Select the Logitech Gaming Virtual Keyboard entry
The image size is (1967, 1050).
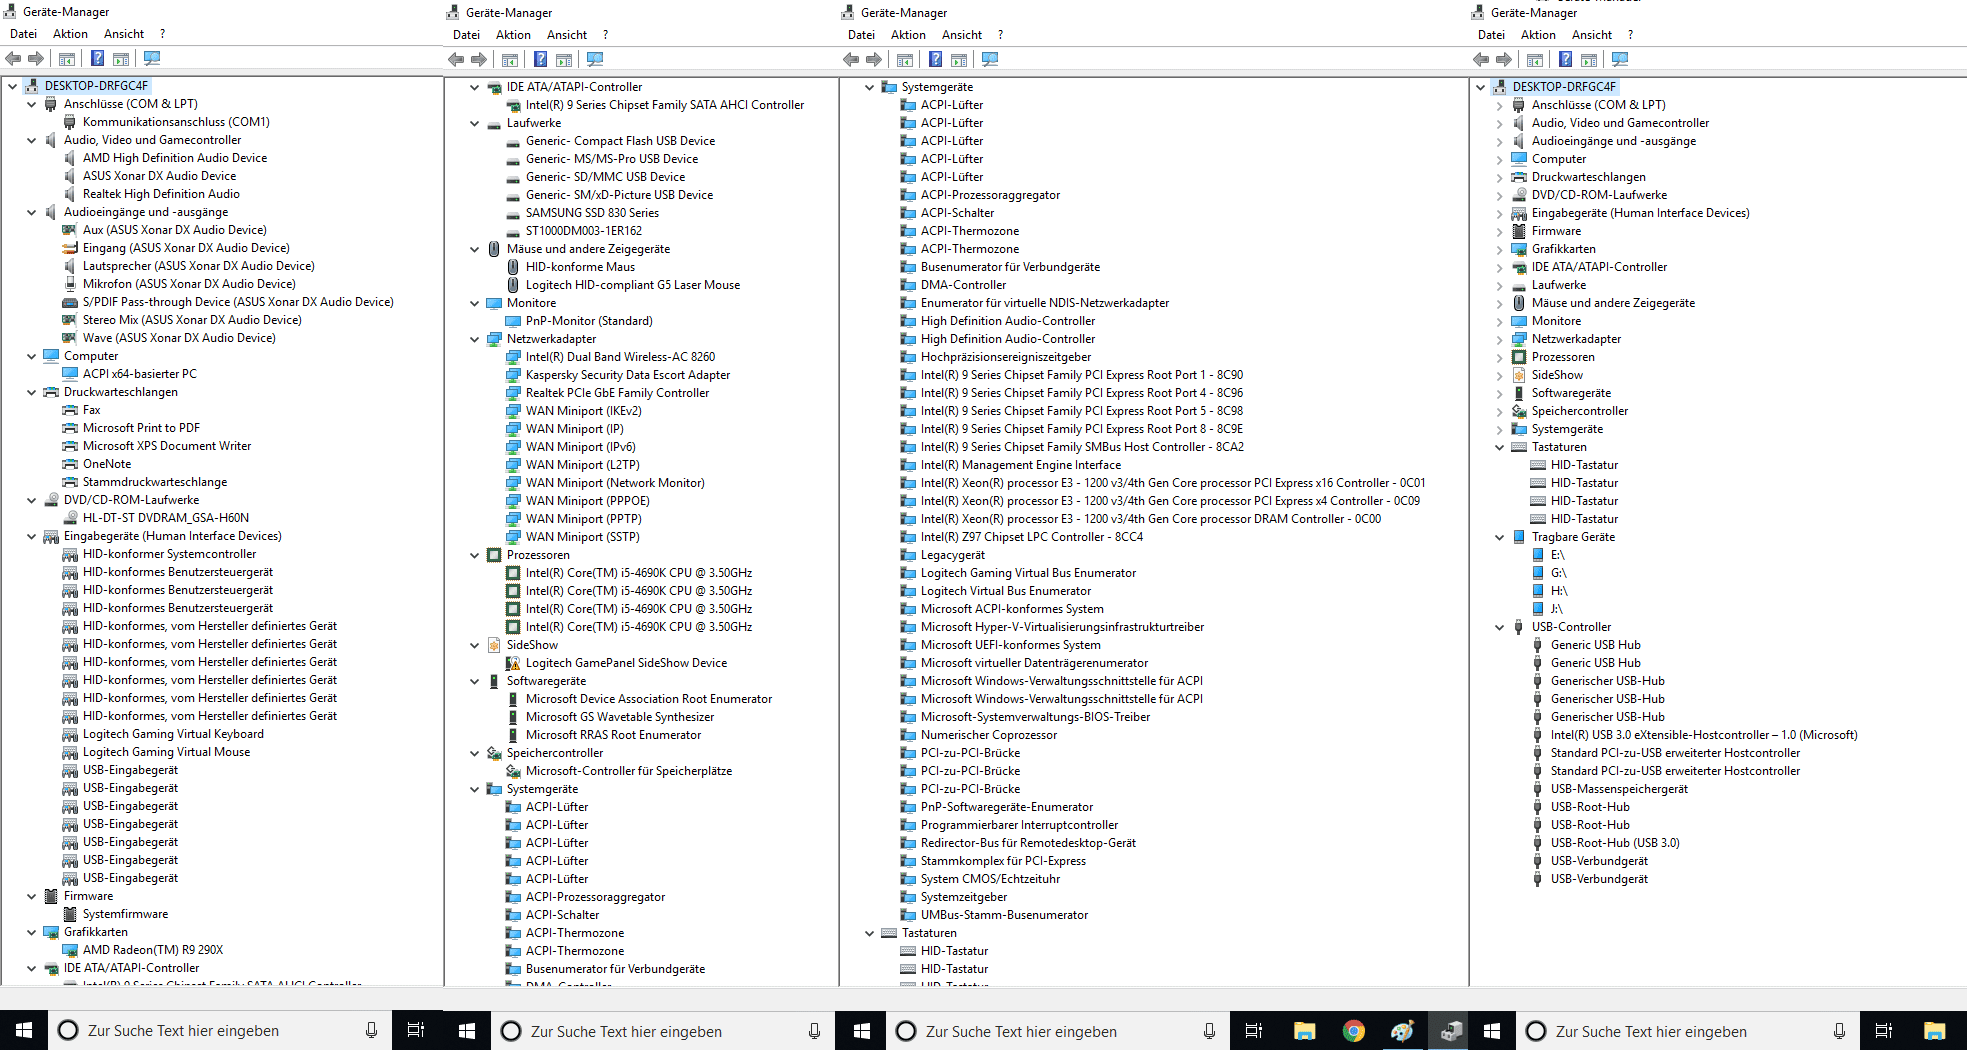(173, 734)
